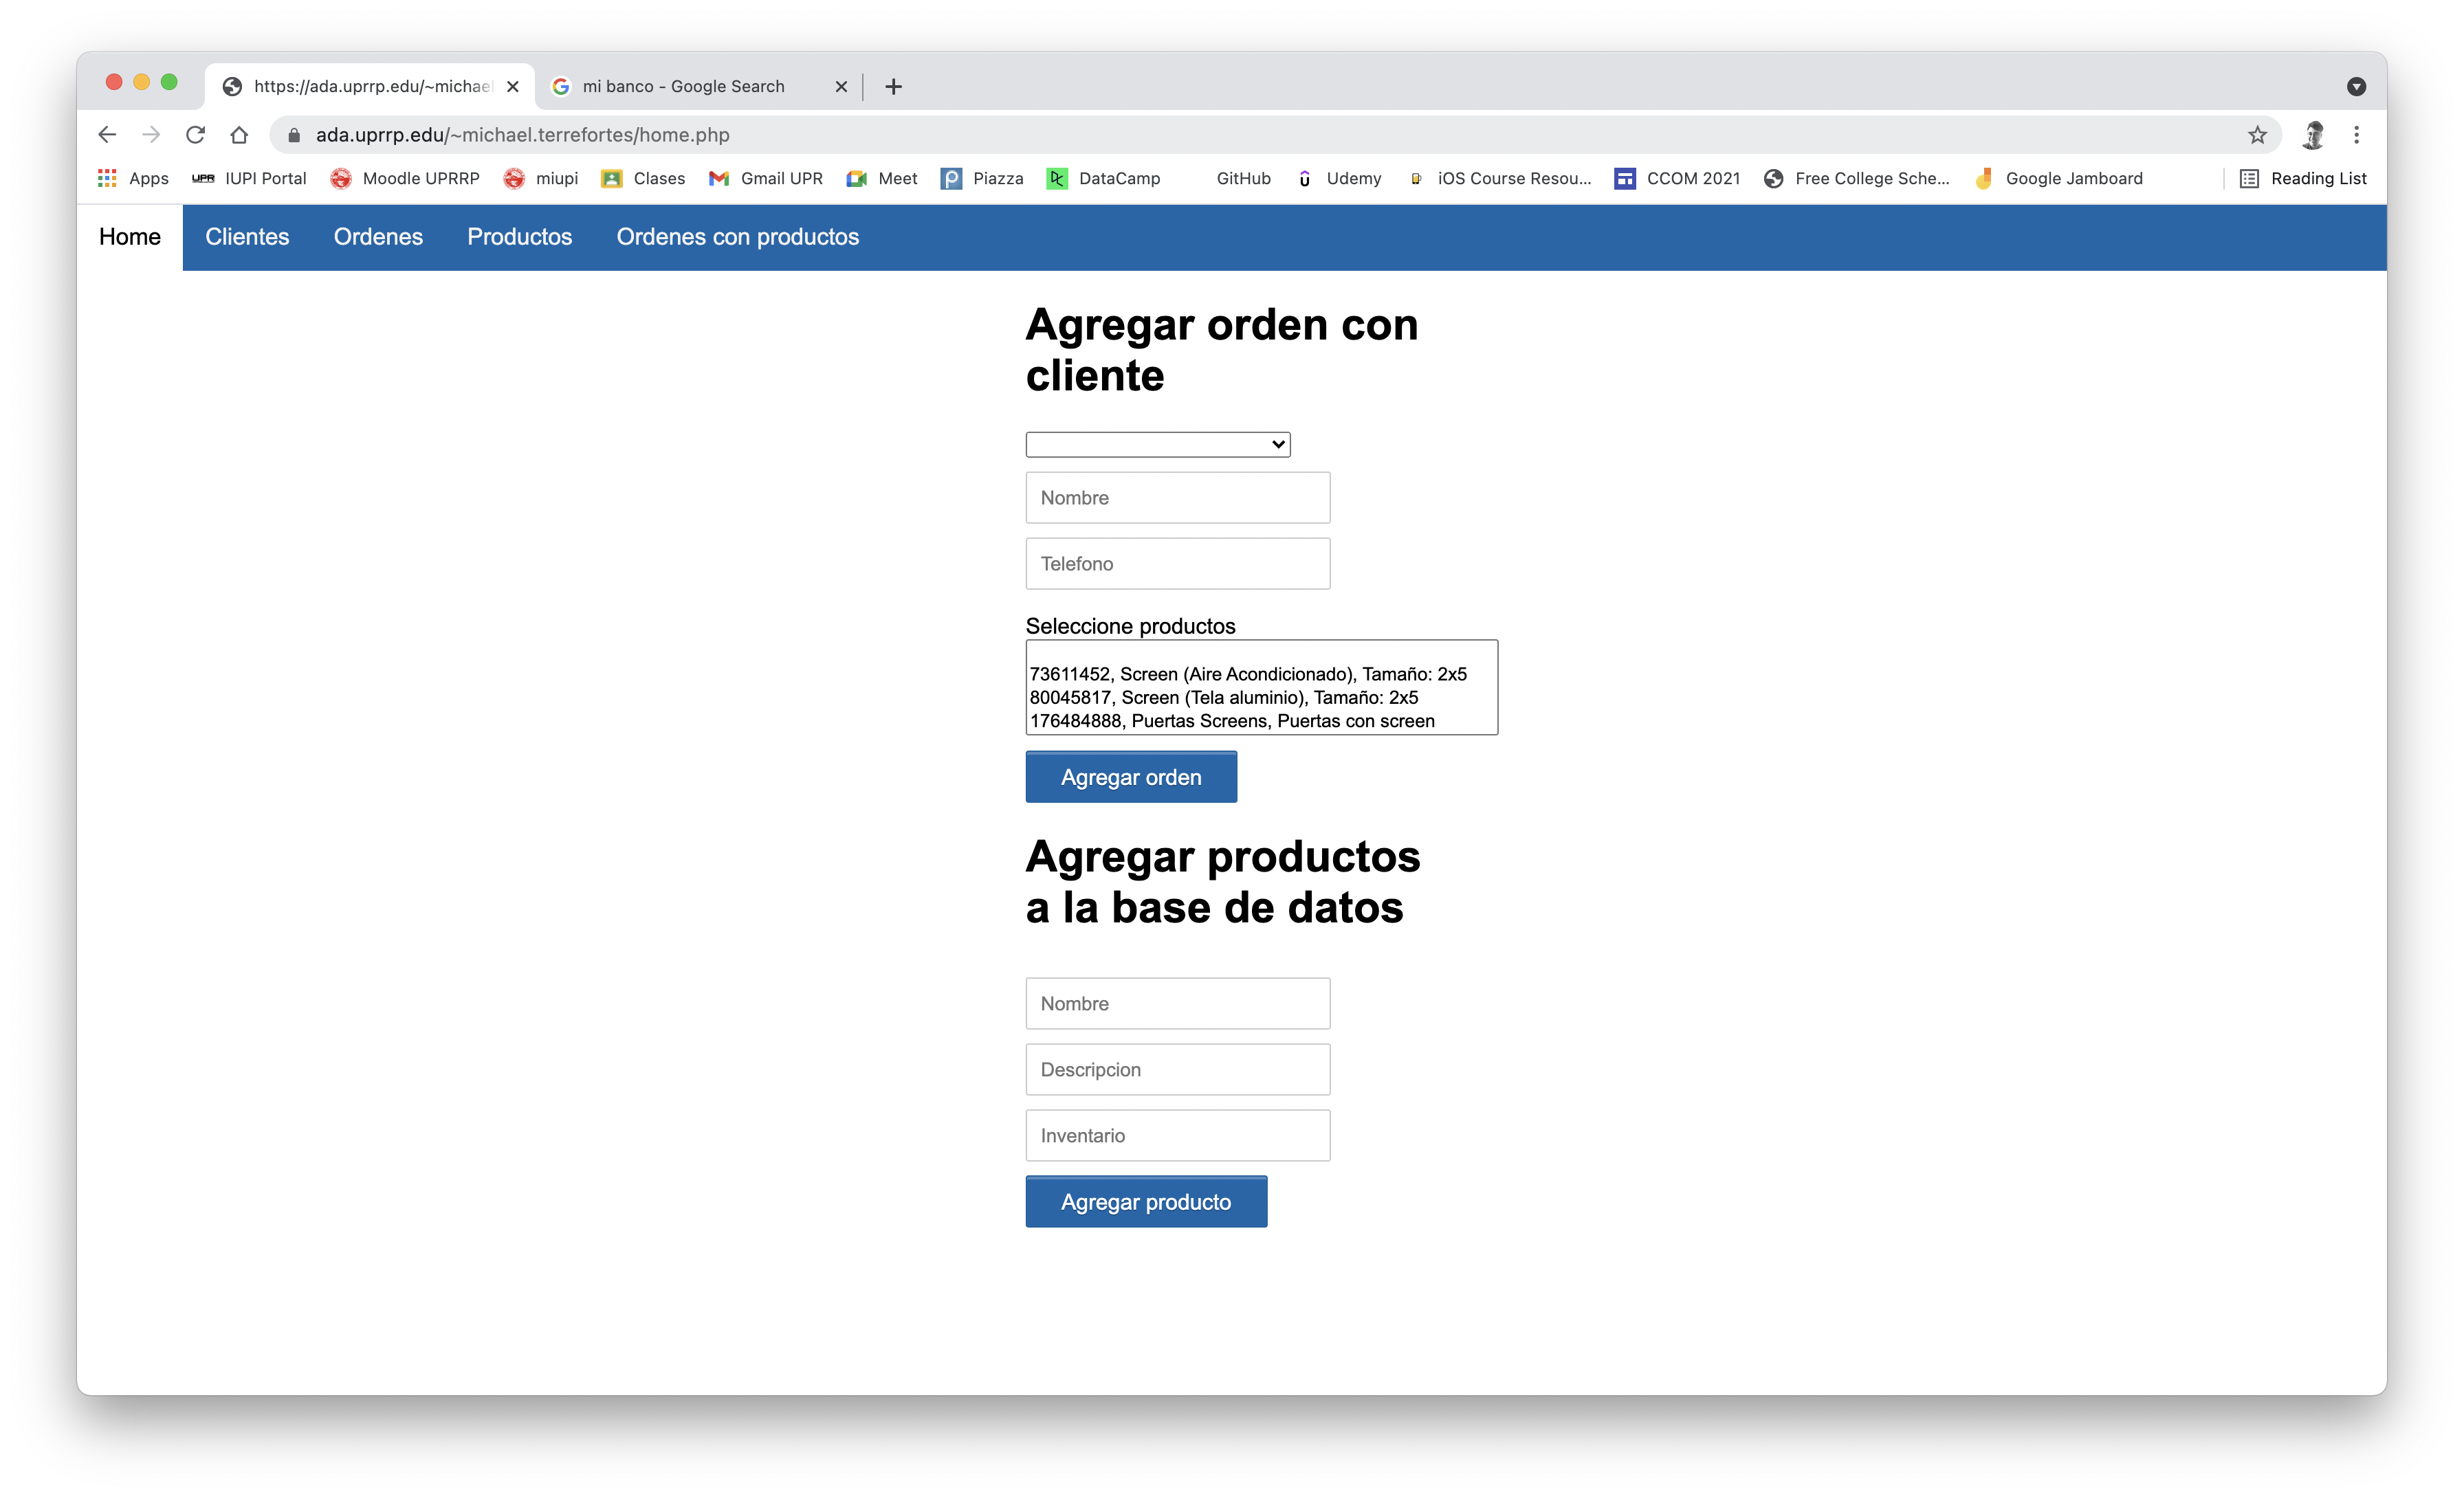The width and height of the screenshot is (2464, 1497).
Task: Go back with the back arrow
Action: point(107,135)
